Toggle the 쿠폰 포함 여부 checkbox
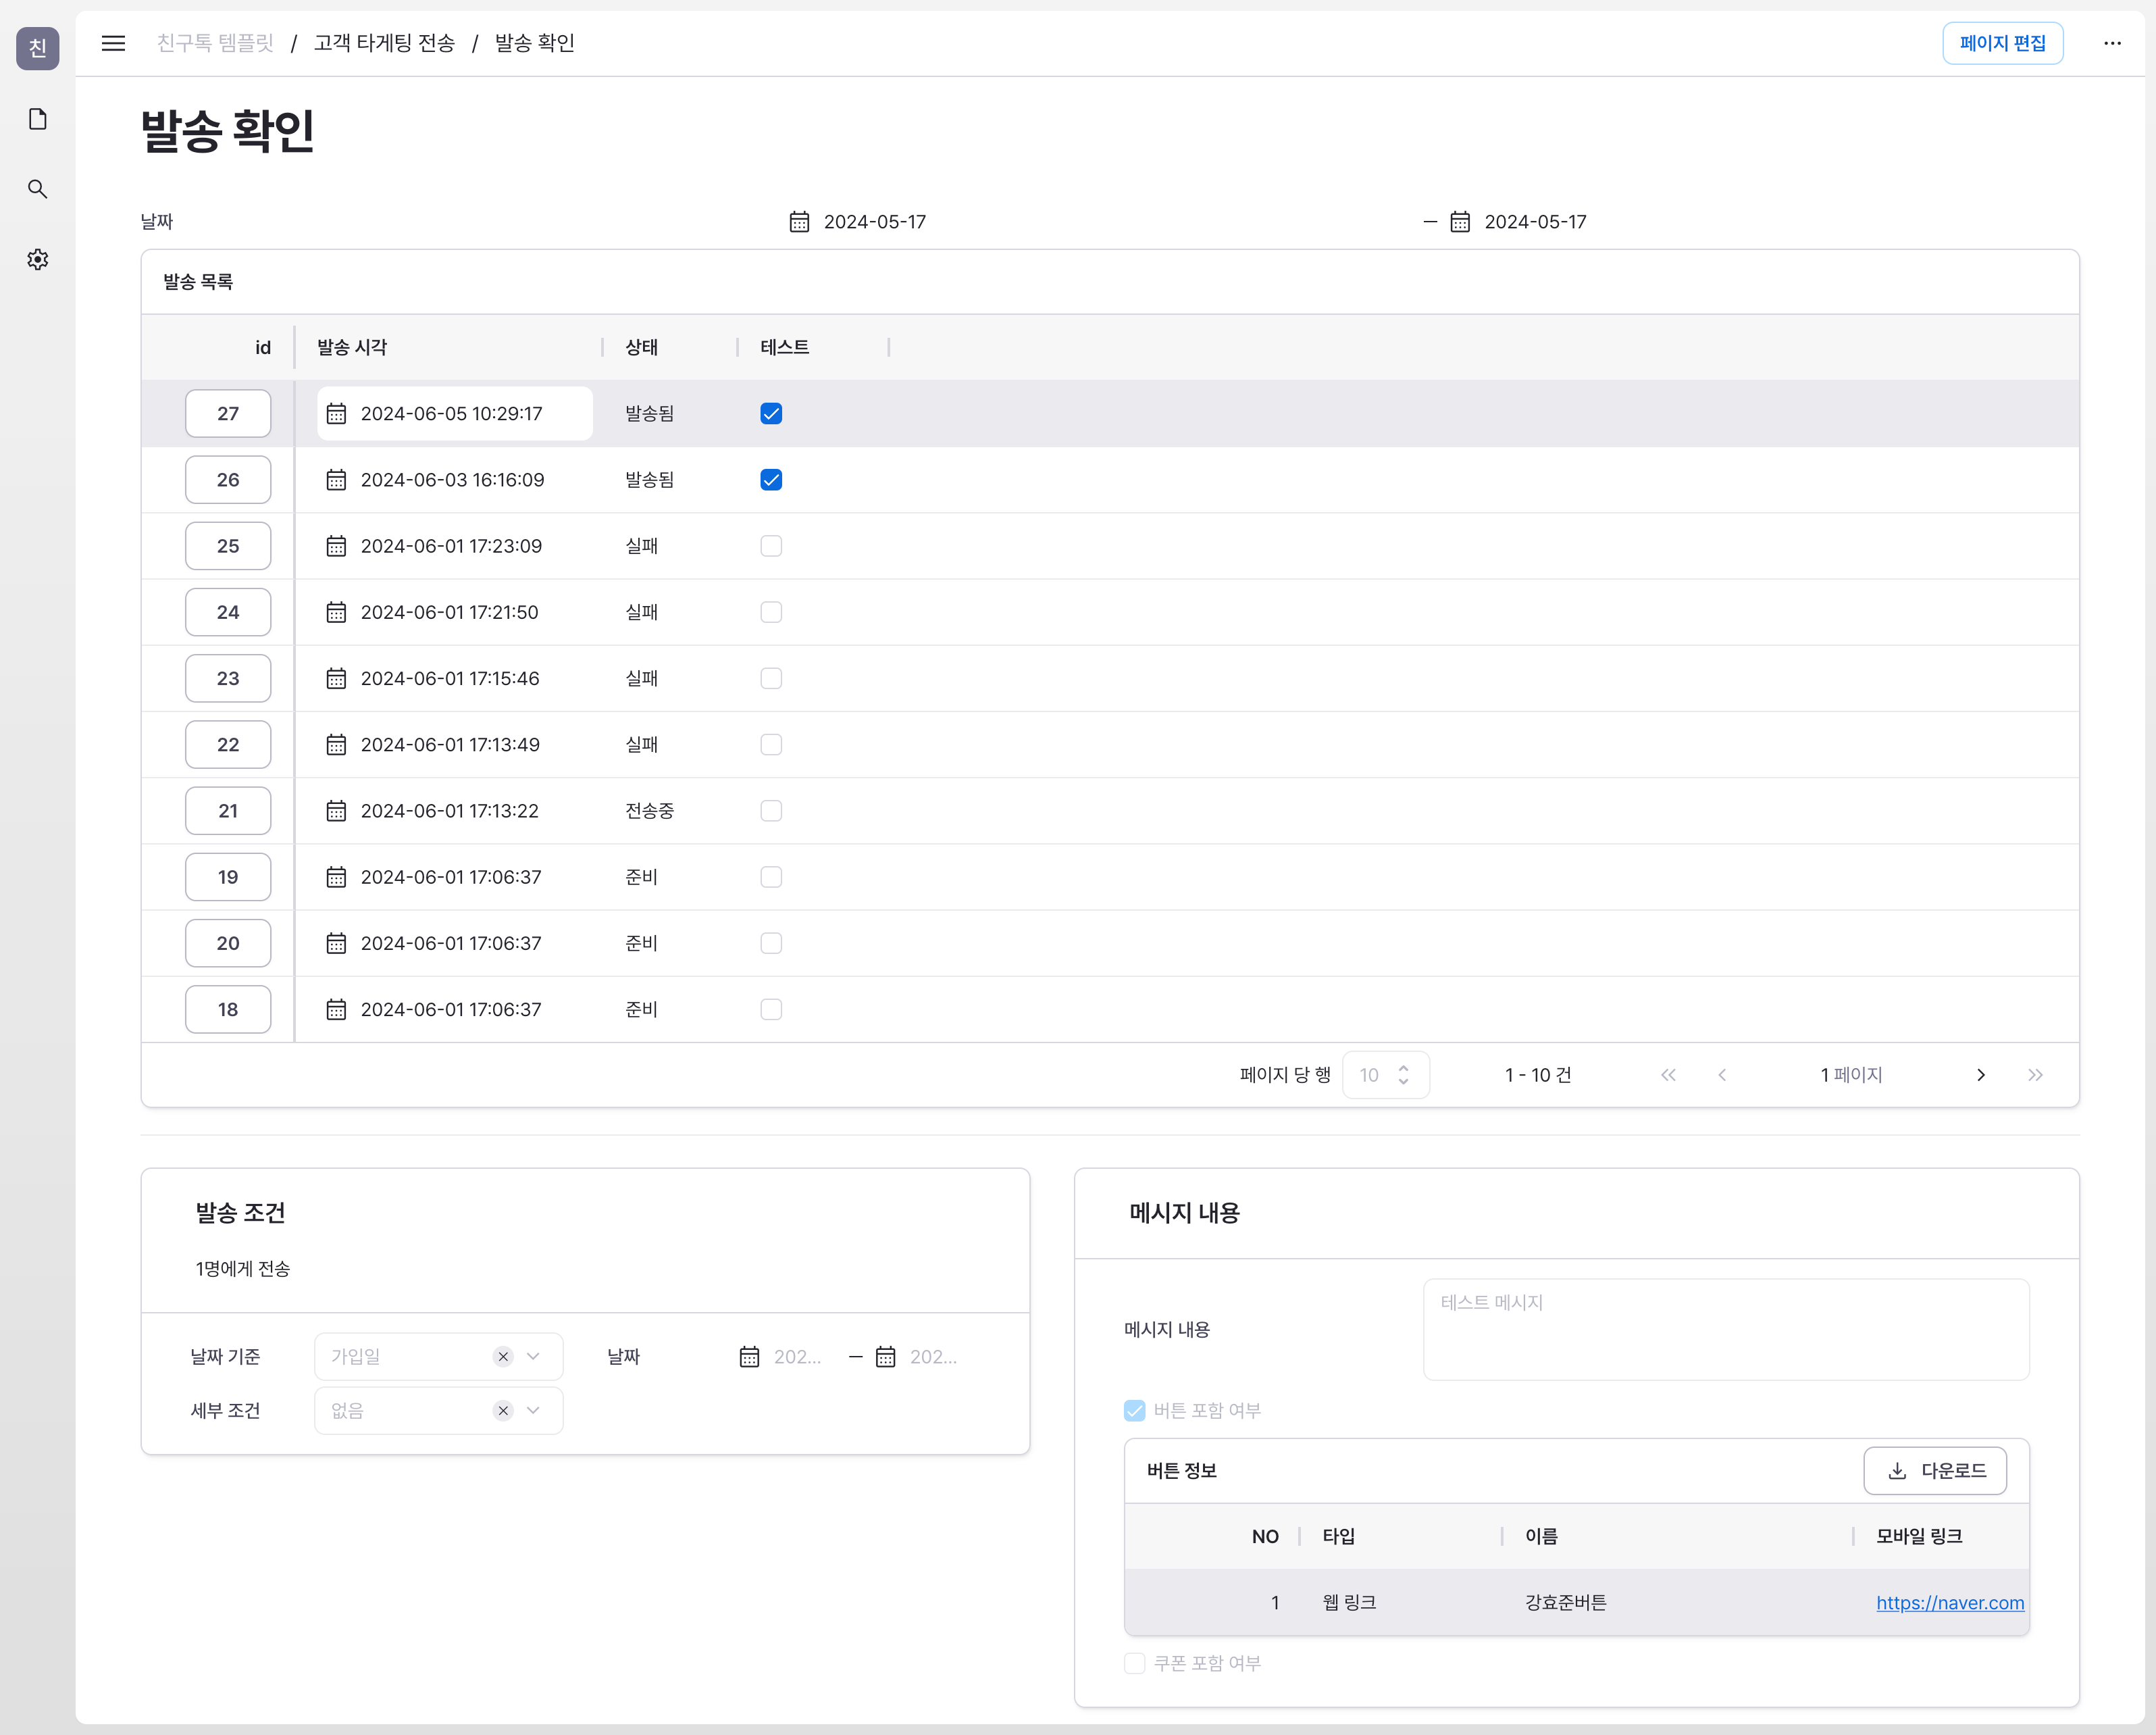The width and height of the screenshot is (2156, 1735). pyautogui.click(x=1134, y=1663)
